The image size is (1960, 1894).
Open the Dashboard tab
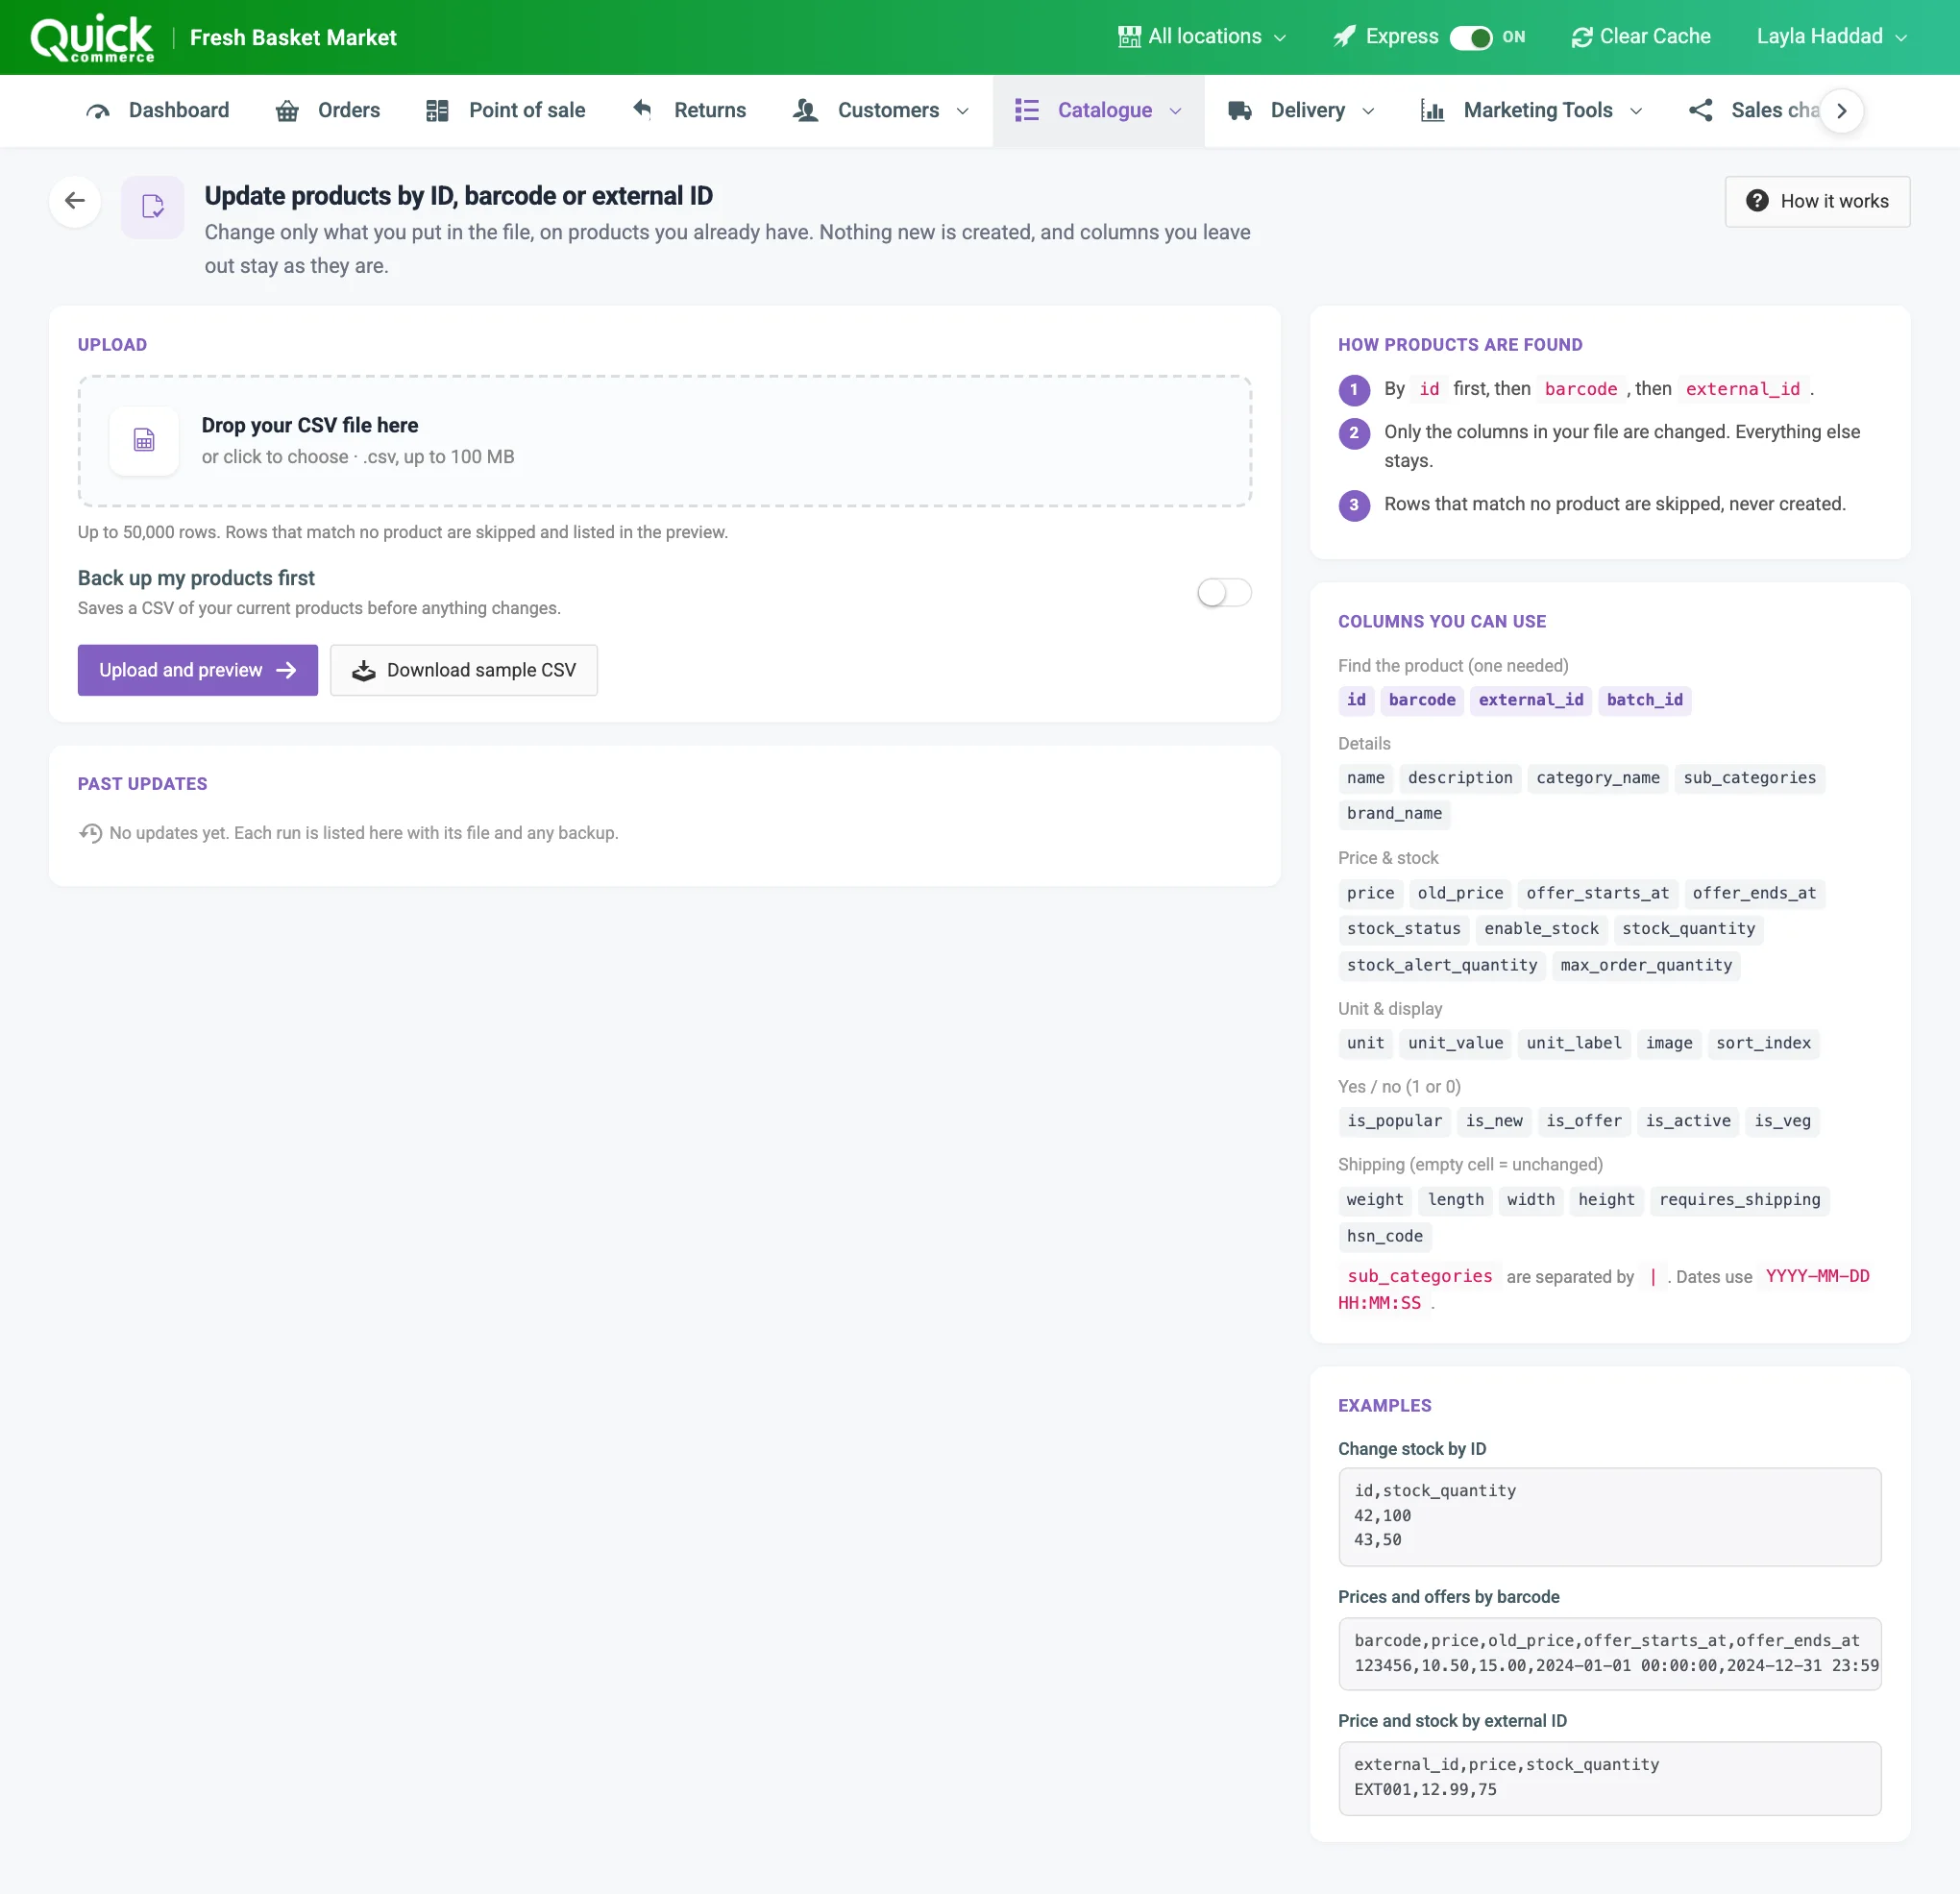coord(158,111)
